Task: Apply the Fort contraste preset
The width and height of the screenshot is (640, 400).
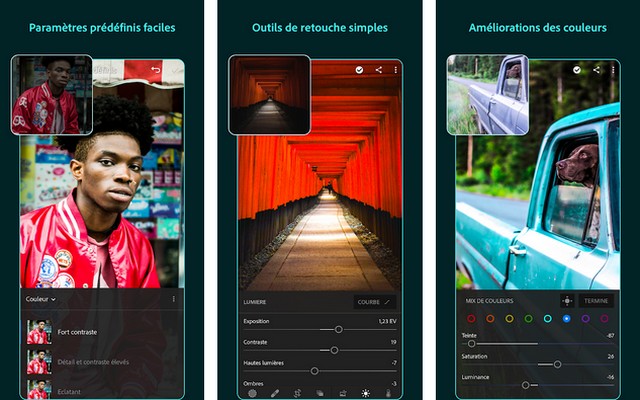Action: [102, 332]
